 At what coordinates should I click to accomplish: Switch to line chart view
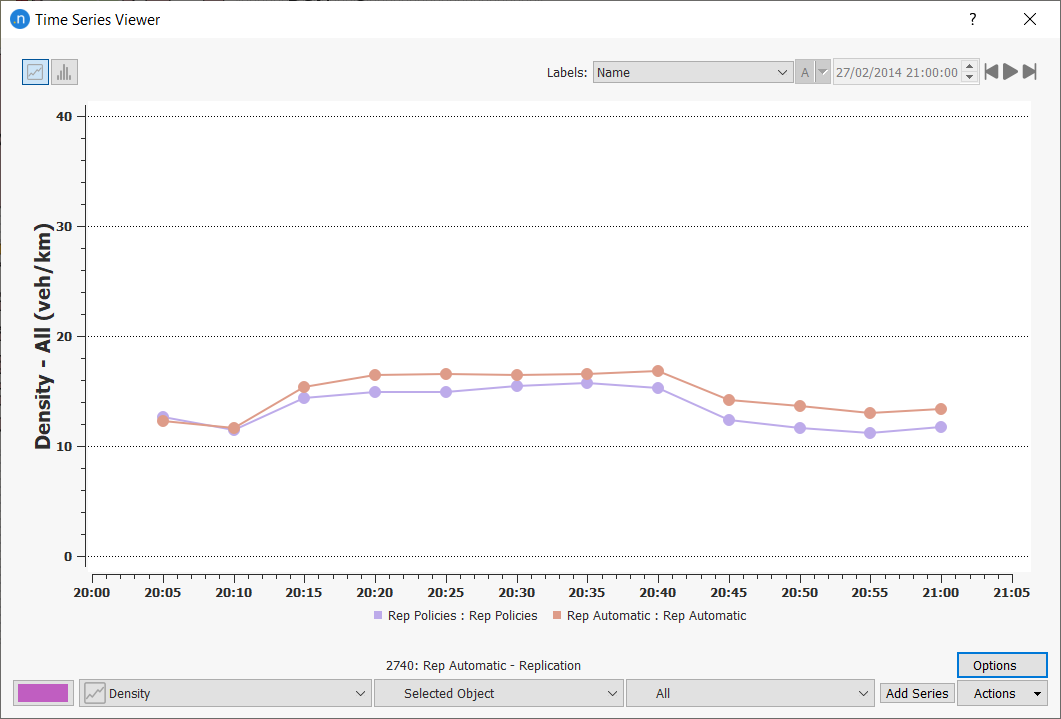(35, 72)
